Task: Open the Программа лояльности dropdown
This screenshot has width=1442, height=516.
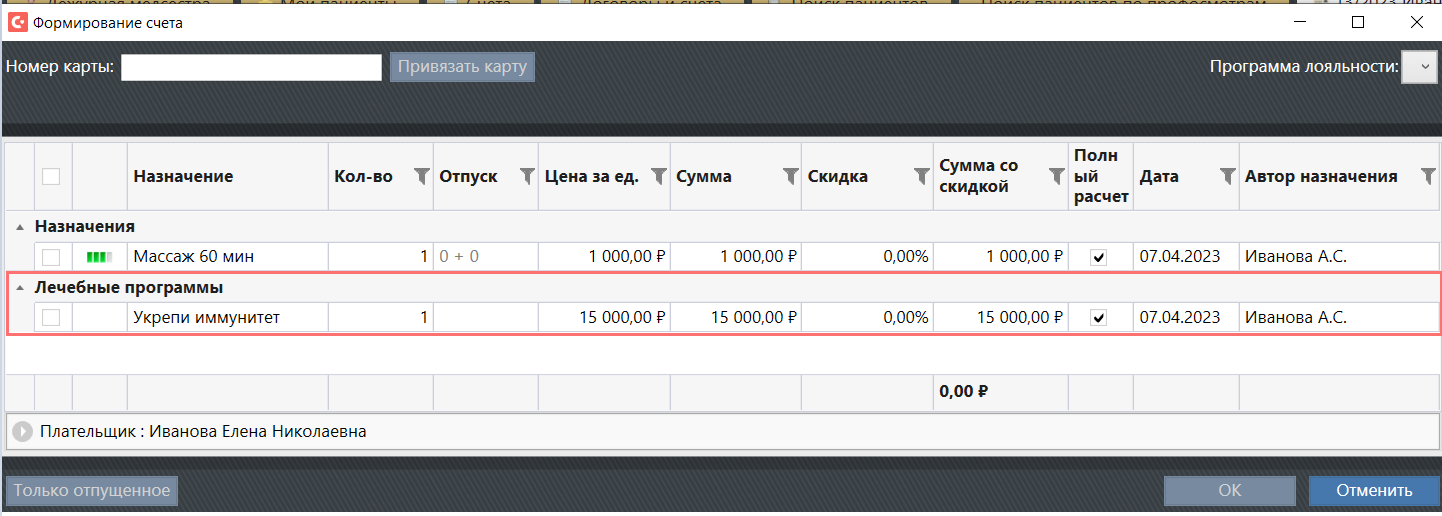Action: tap(1419, 67)
